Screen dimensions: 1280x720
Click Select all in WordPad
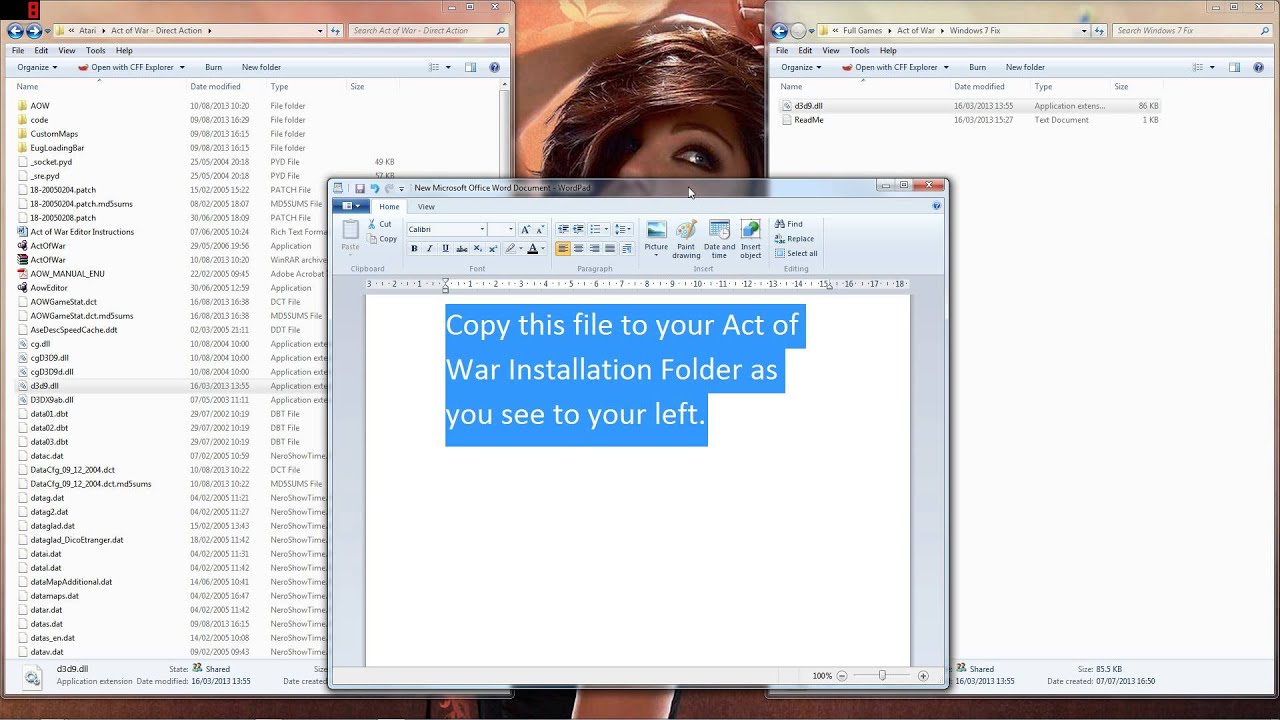[x=796, y=254]
